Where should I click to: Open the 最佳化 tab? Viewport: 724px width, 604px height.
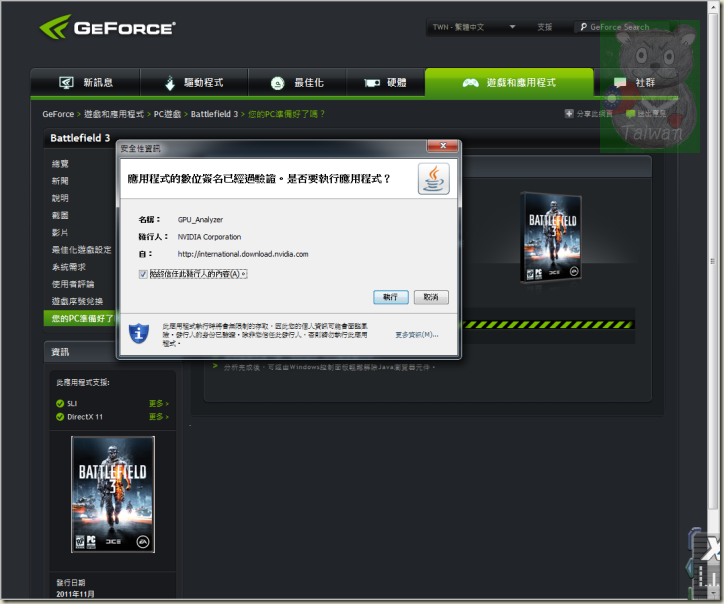tap(297, 83)
